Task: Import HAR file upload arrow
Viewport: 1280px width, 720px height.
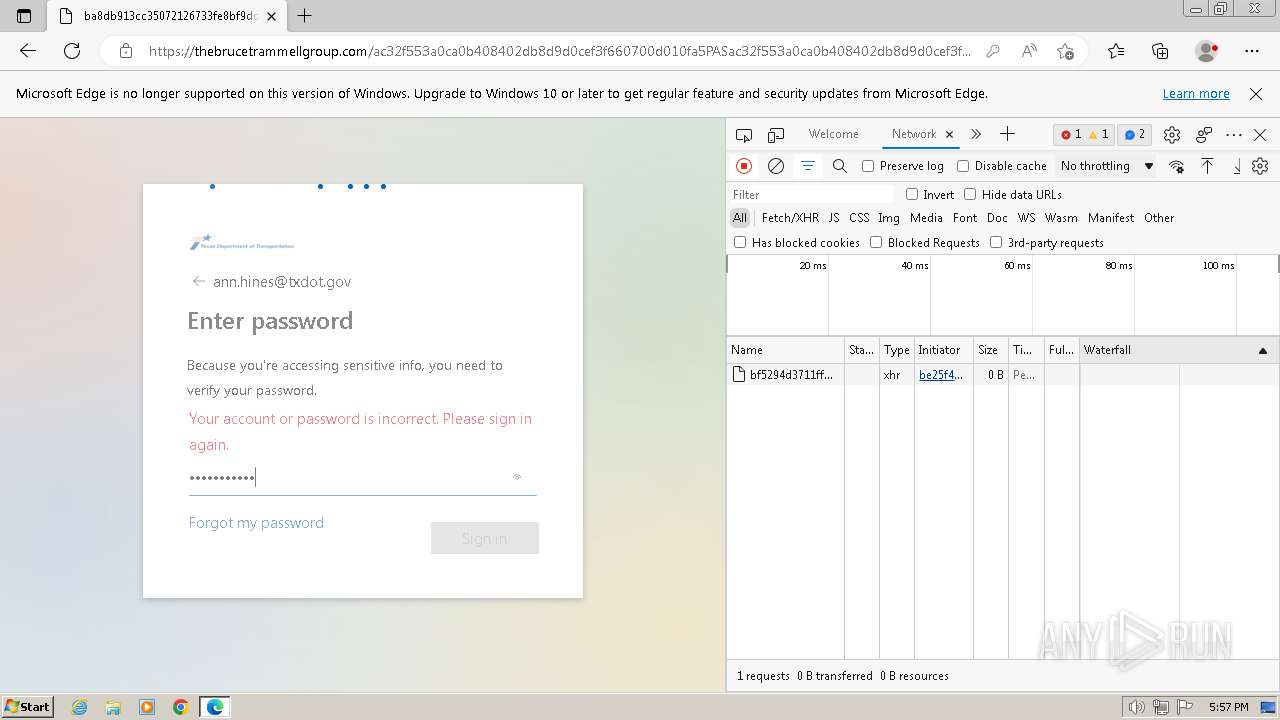Action: coord(1207,166)
